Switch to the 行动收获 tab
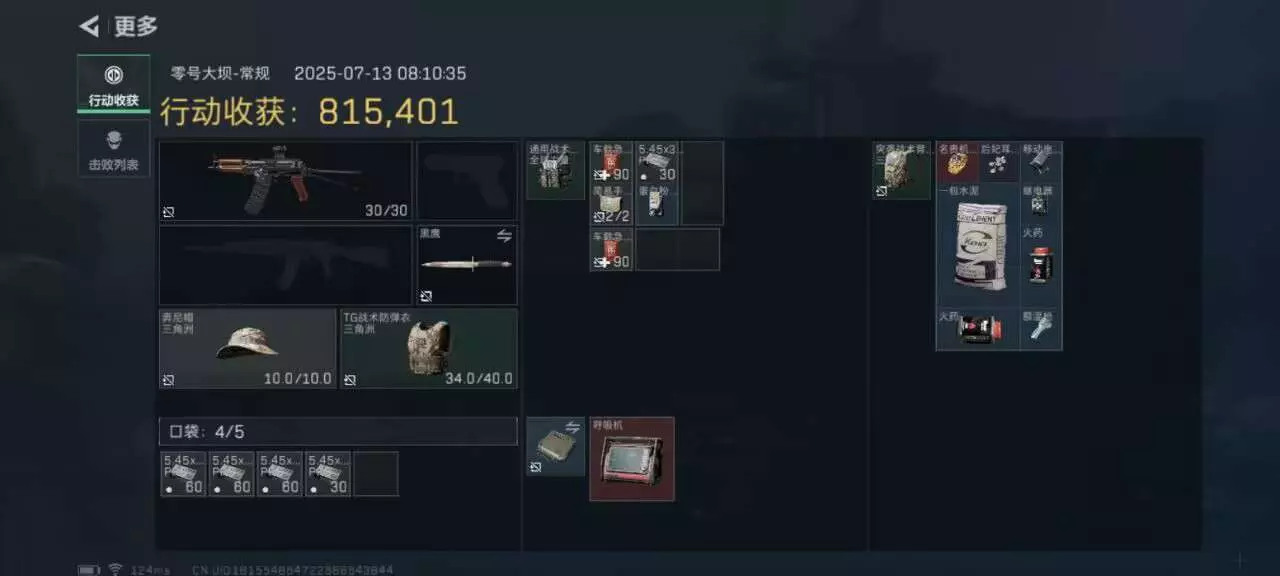 click(113, 84)
